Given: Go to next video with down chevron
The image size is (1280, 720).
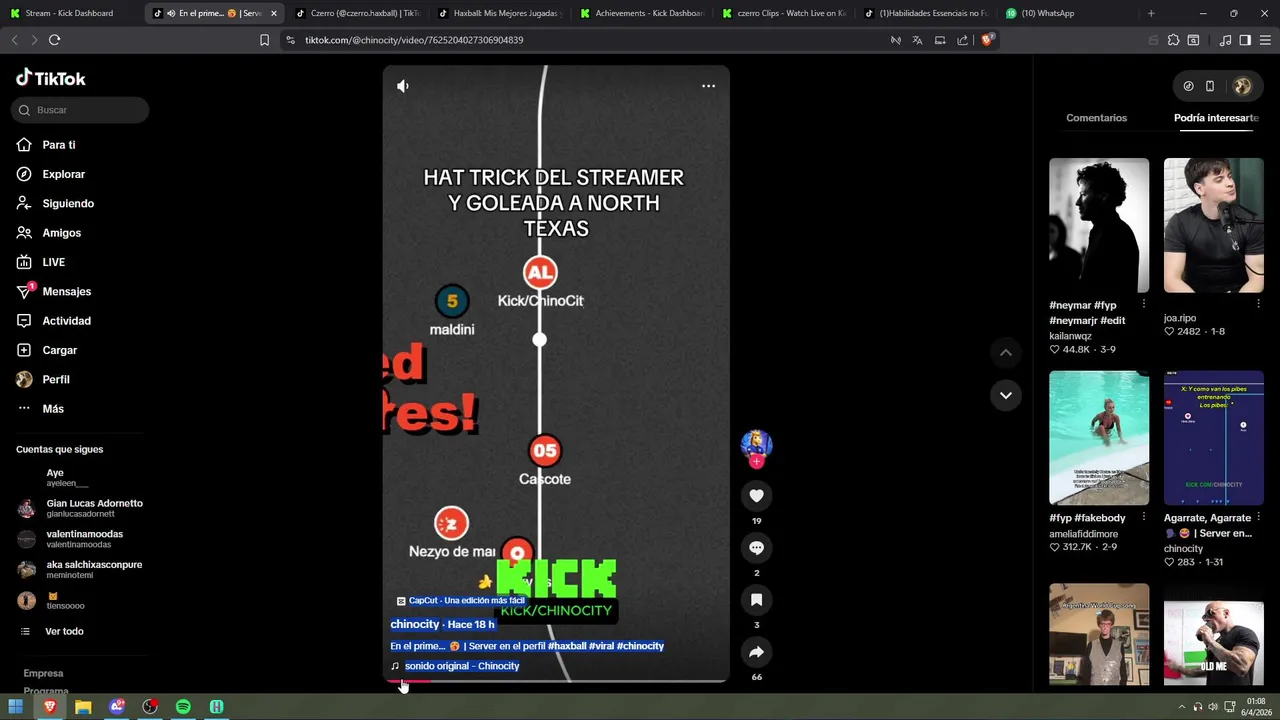Looking at the screenshot, I should click(1006, 395).
